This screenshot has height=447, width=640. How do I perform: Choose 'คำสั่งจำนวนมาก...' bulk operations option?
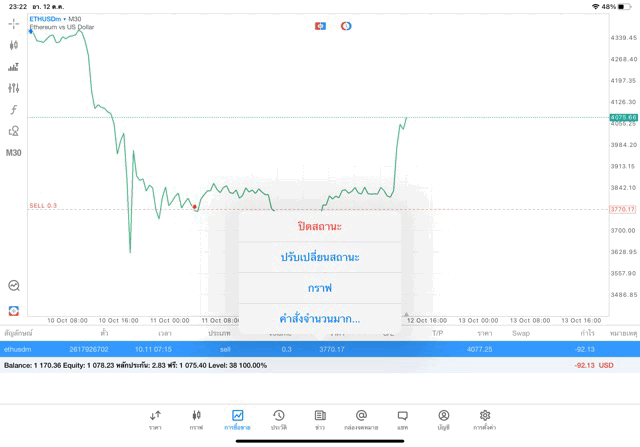(x=320, y=319)
